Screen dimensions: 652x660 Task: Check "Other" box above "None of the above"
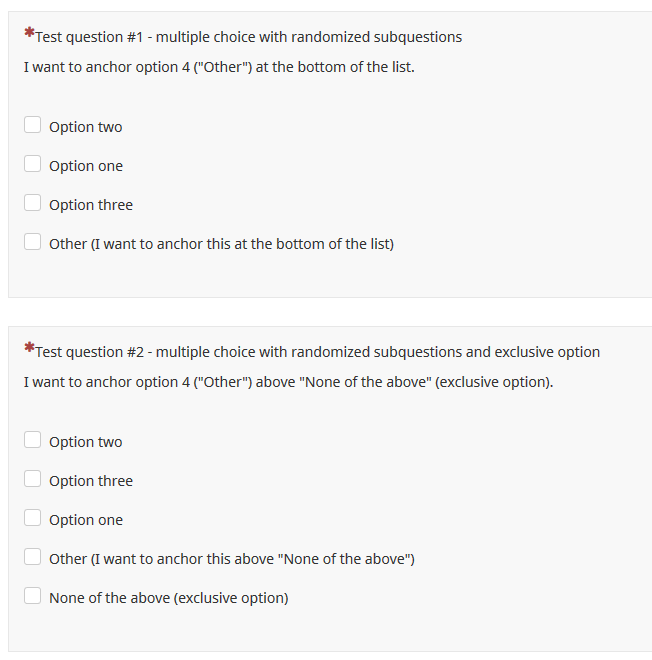(x=33, y=558)
